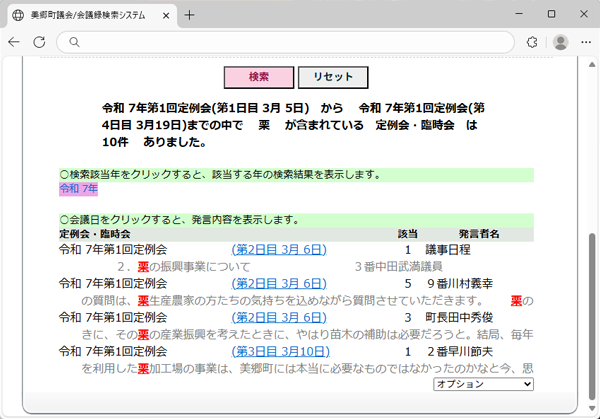This screenshot has height=419, width=600.
Task: Click the 定例会・臨時会 column header
Action: (x=95, y=234)
